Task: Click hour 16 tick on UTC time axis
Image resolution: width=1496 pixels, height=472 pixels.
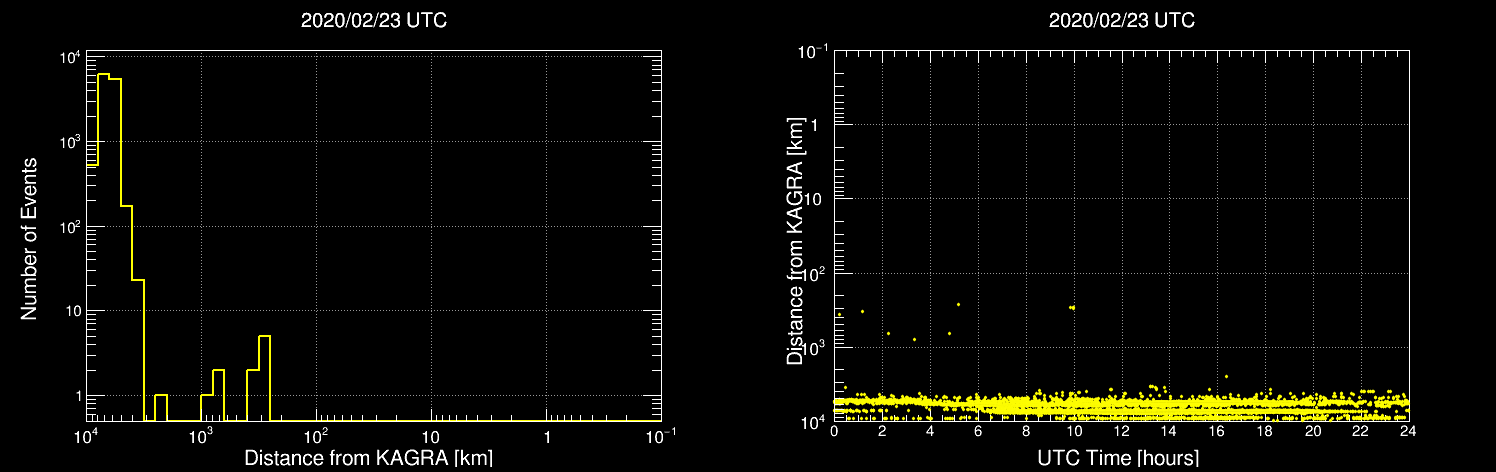Action: coord(1217,431)
